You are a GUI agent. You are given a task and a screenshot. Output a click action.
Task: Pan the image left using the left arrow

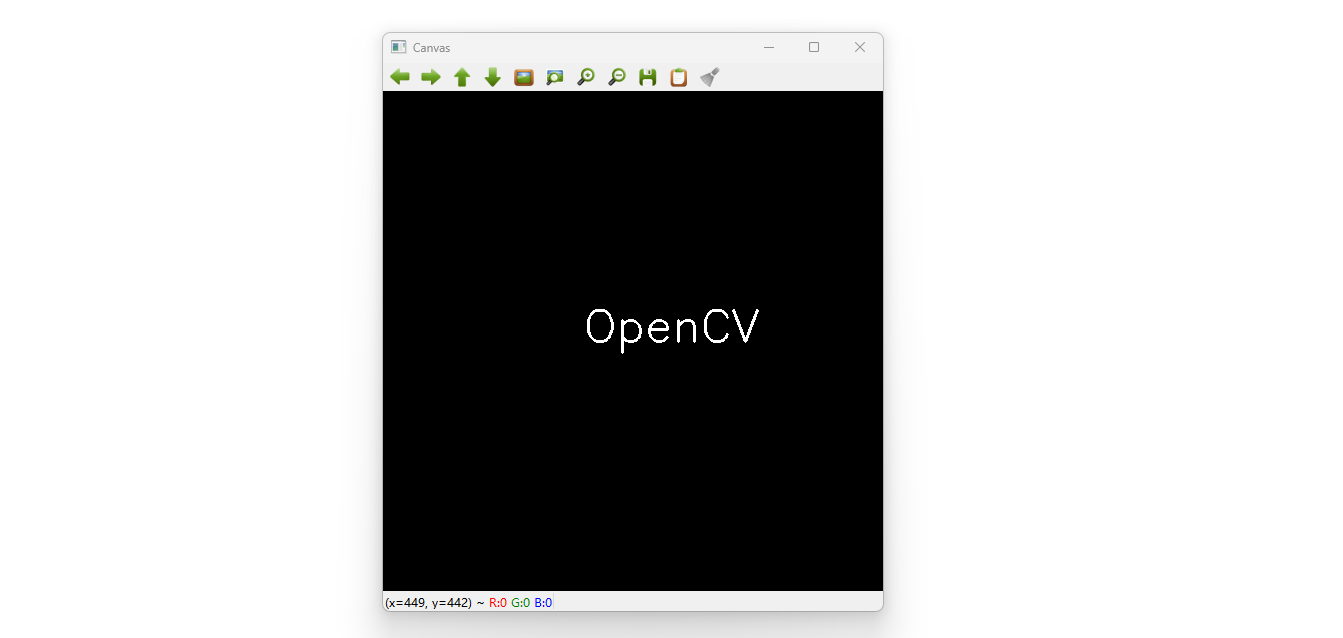point(399,76)
